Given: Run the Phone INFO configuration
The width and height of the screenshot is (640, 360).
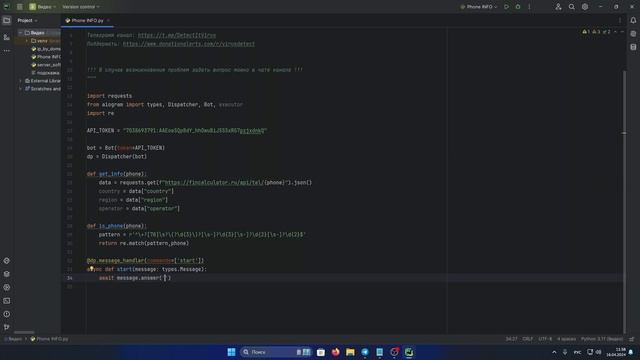Looking at the screenshot, I should click(507, 7).
